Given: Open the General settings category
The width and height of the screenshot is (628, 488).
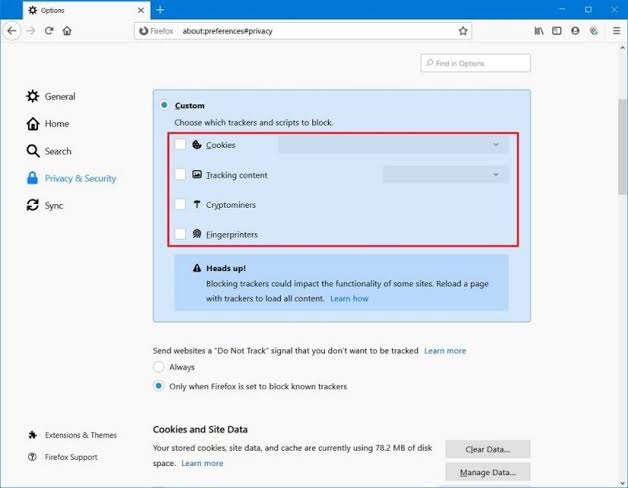Looking at the screenshot, I should click(50, 97).
